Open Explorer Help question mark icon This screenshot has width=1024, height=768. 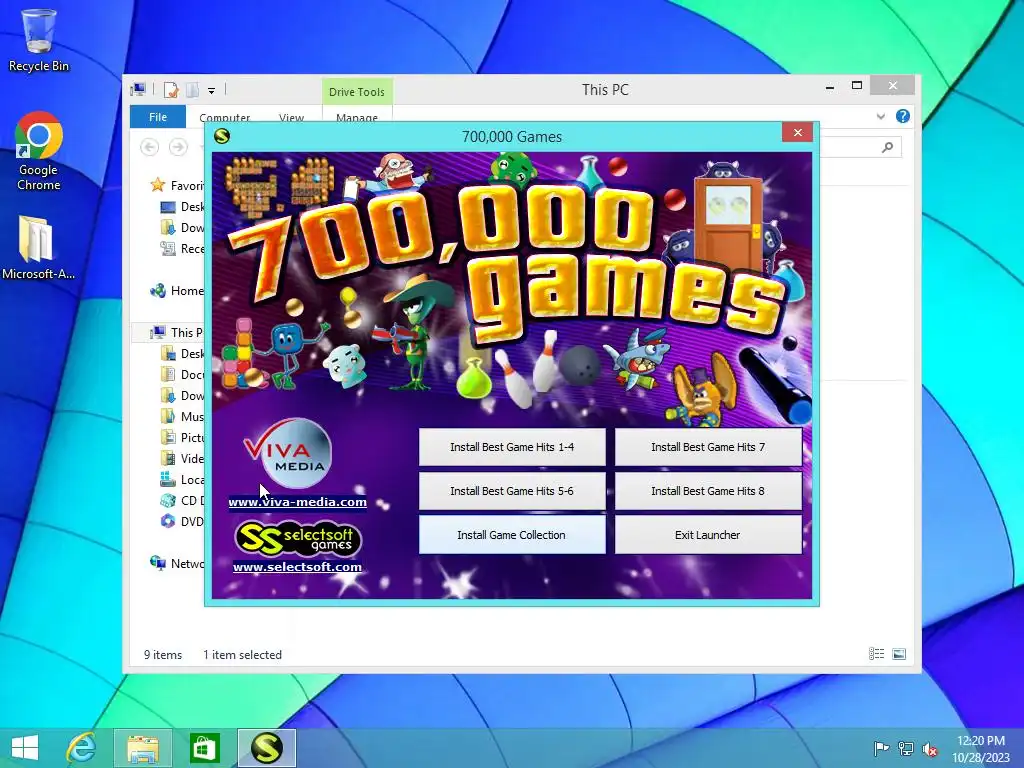(903, 116)
